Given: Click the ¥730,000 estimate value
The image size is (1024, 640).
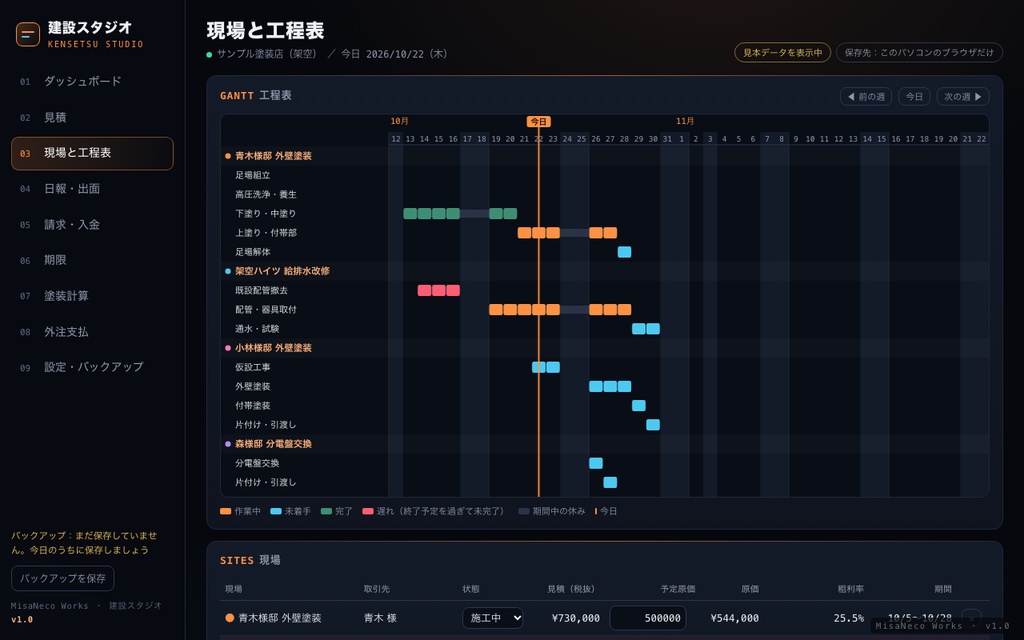Looking at the screenshot, I should [575, 618].
